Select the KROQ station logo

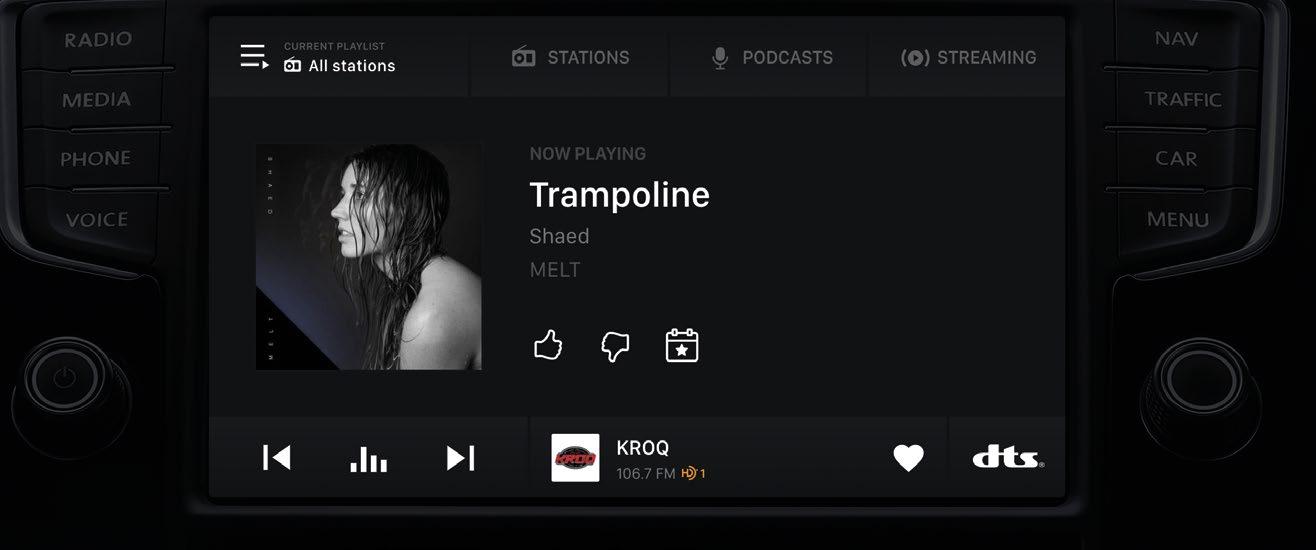(575, 458)
